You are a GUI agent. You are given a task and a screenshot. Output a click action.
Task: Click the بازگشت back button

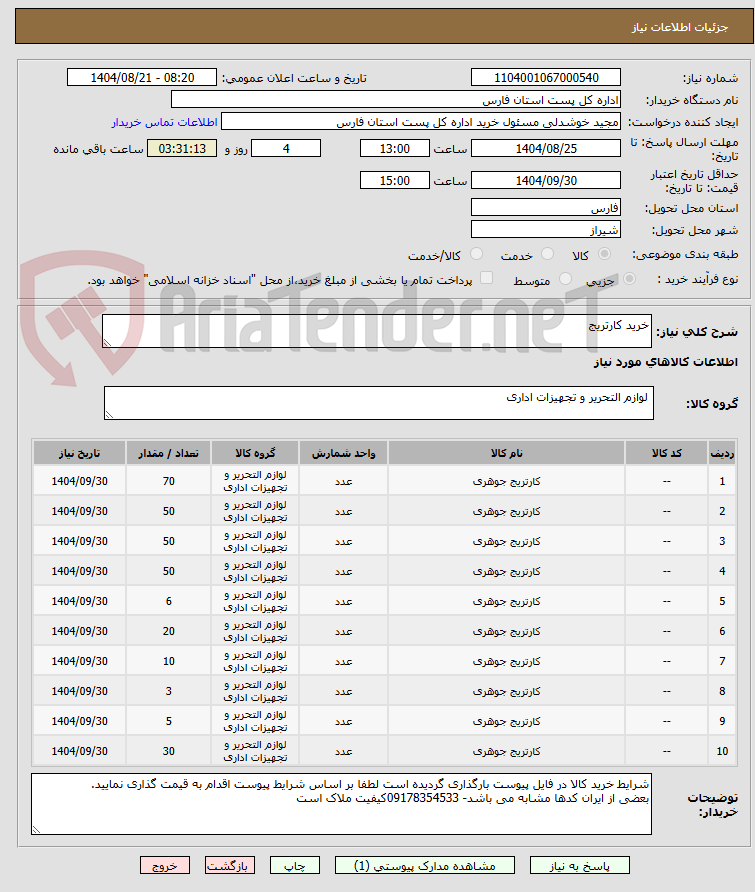coord(230,865)
